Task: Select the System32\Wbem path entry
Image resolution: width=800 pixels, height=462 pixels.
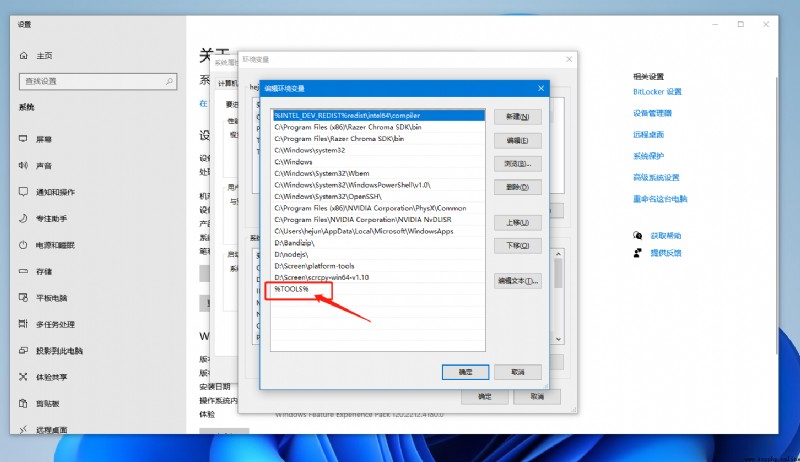Action: click(378, 173)
